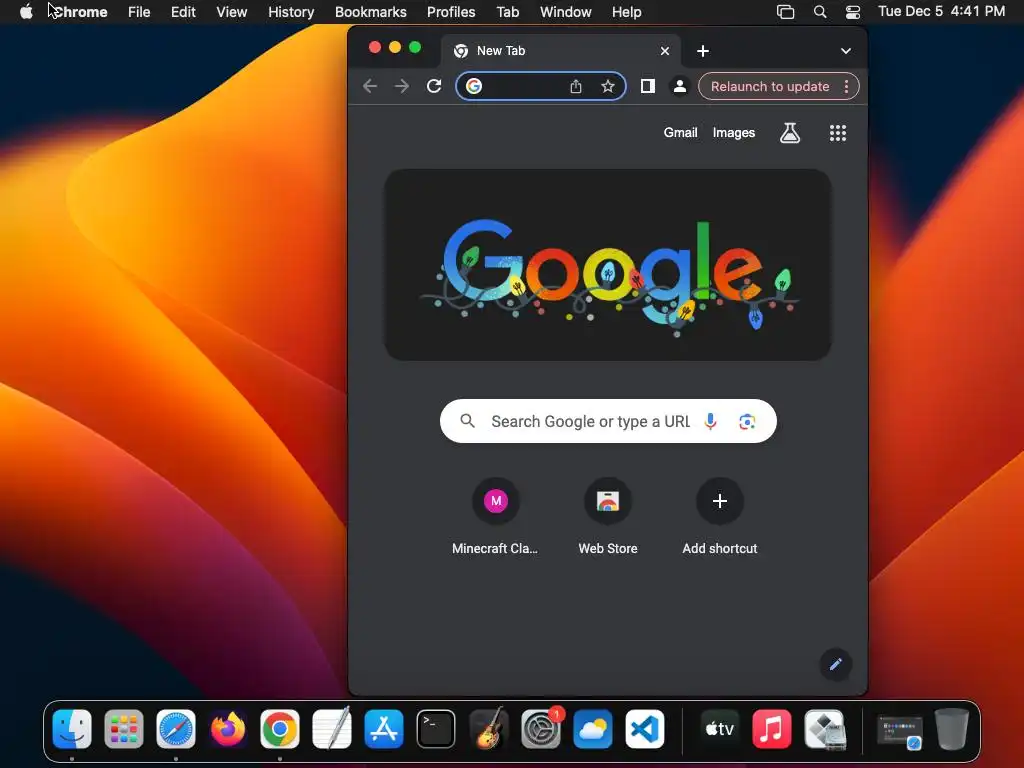This screenshot has height=768, width=1024.
Task: Open GarageBand from the Dock
Action: [x=488, y=729]
